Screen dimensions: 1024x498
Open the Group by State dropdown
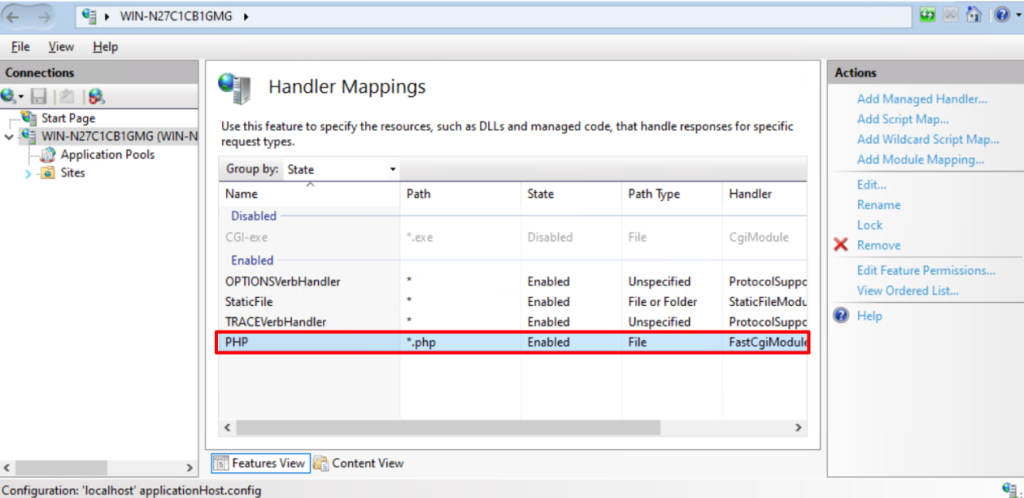341,169
